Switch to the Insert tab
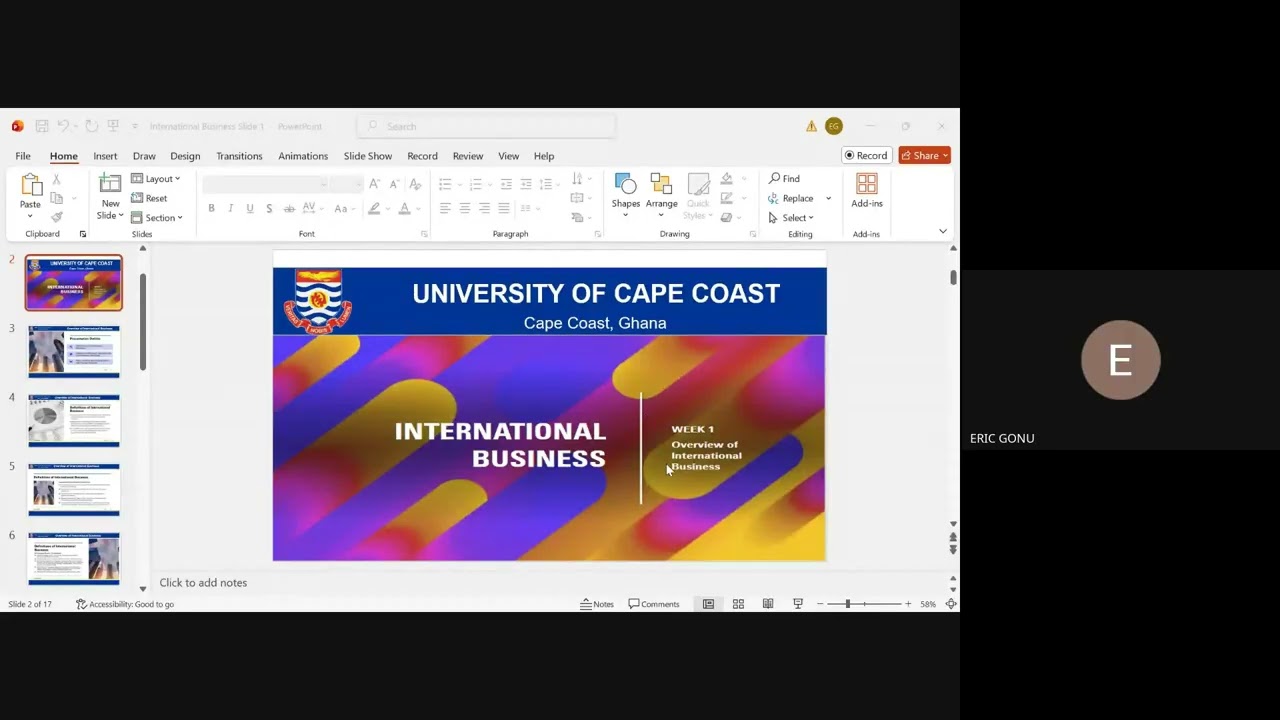This screenshot has height=720, width=1280. click(x=105, y=156)
